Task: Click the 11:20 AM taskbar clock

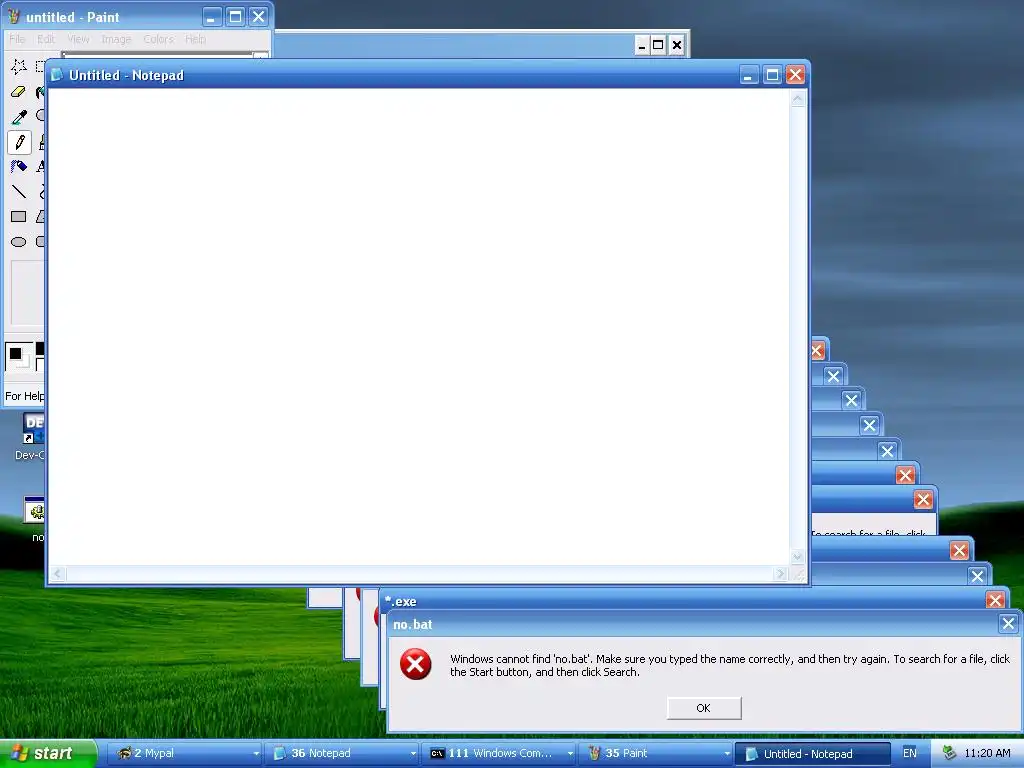Action: coord(987,753)
